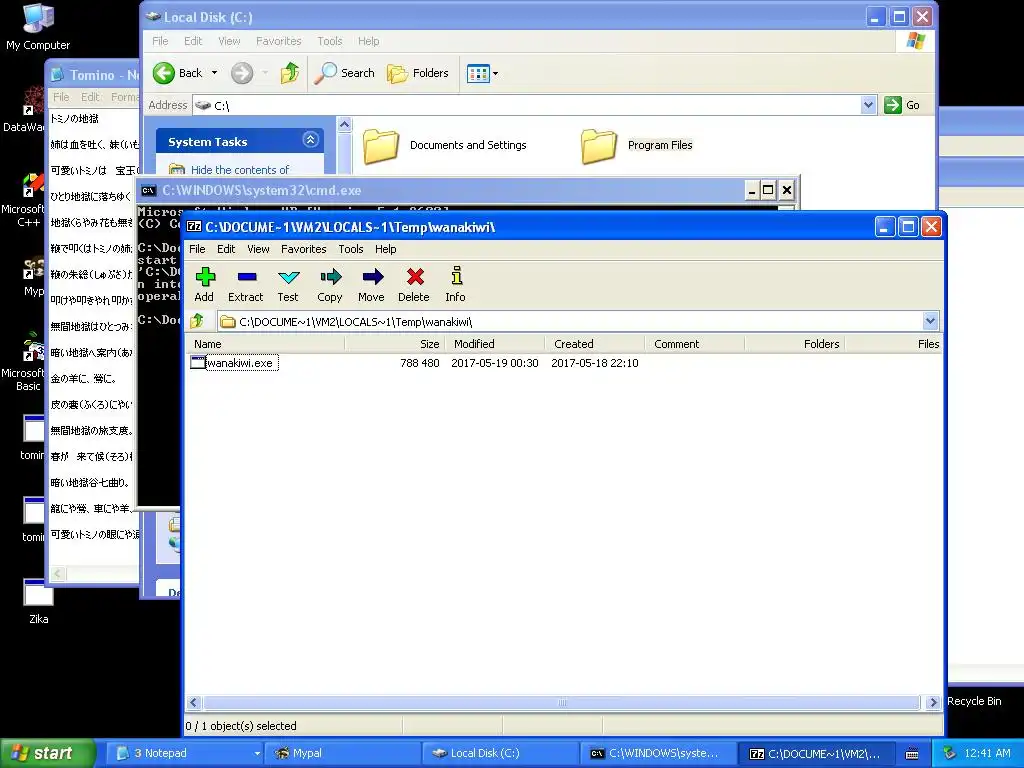1024x768 pixels.
Task: Click modified date 2017-05-19 00:30
Action: point(494,363)
